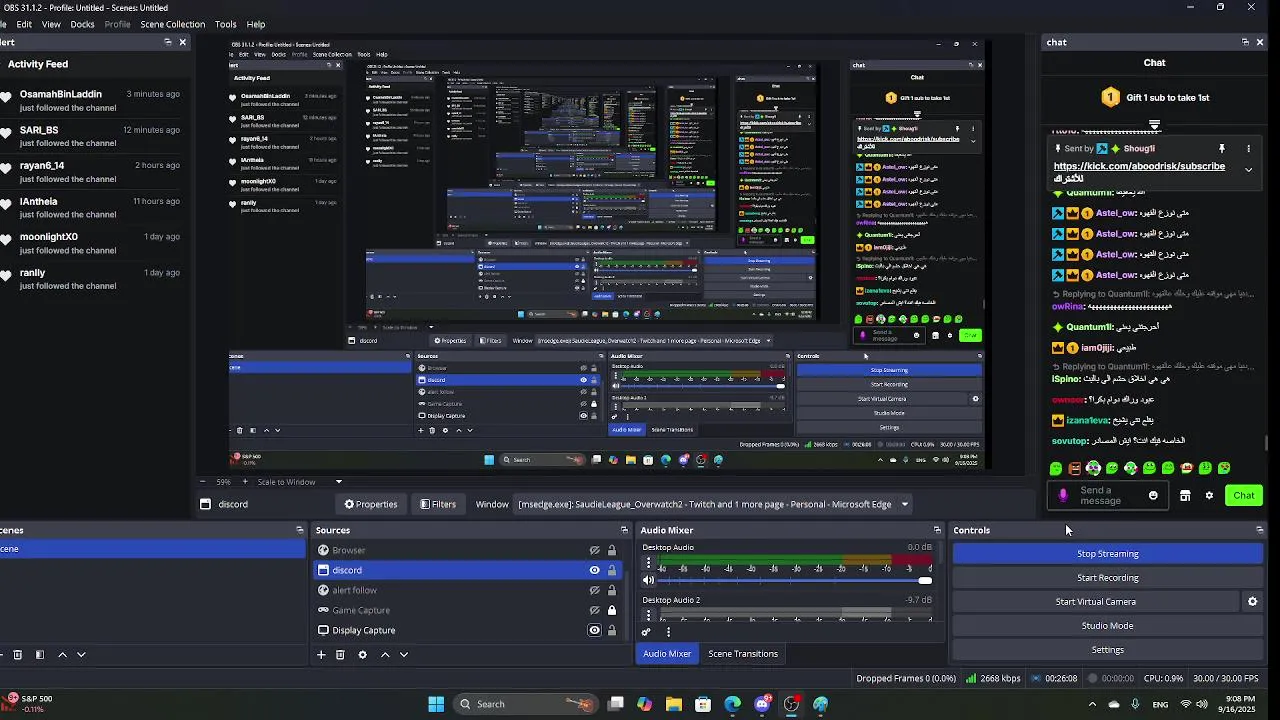The width and height of the screenshot is (1280, 720).
Task: Expand pinned chat message chevron
Action: click(1248, 170)
